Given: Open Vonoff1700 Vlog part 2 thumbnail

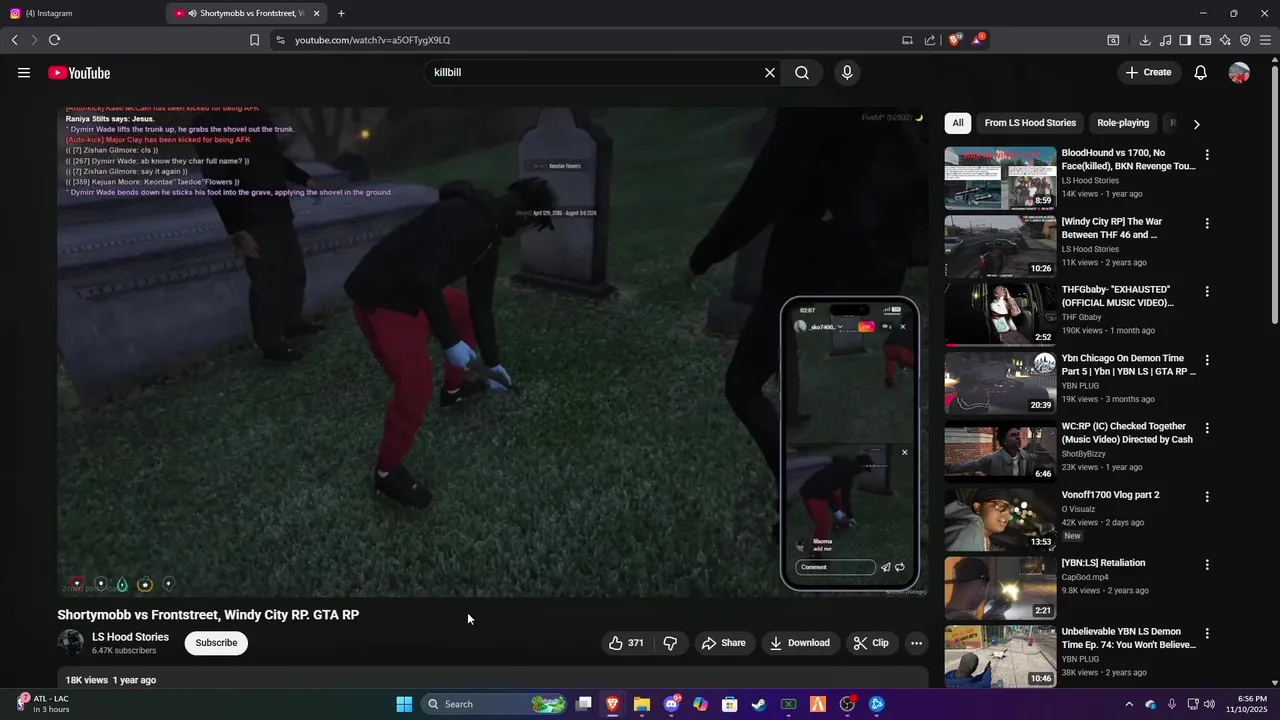Looking at the screenshot, I should pos(1000,519).
